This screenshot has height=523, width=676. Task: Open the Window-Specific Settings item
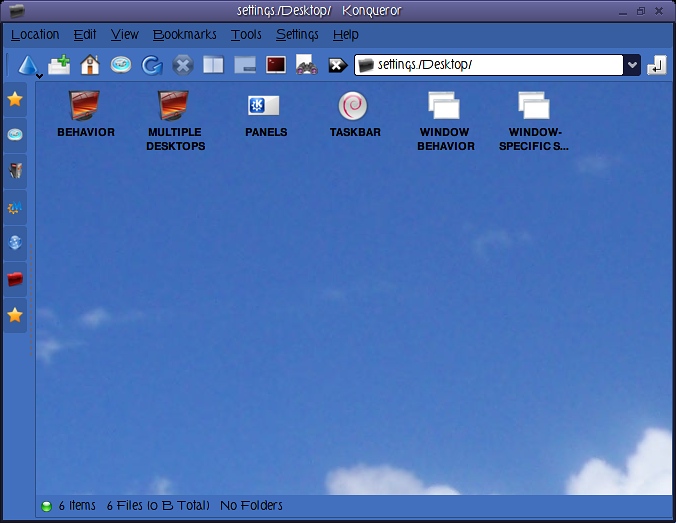pos(534,121)
